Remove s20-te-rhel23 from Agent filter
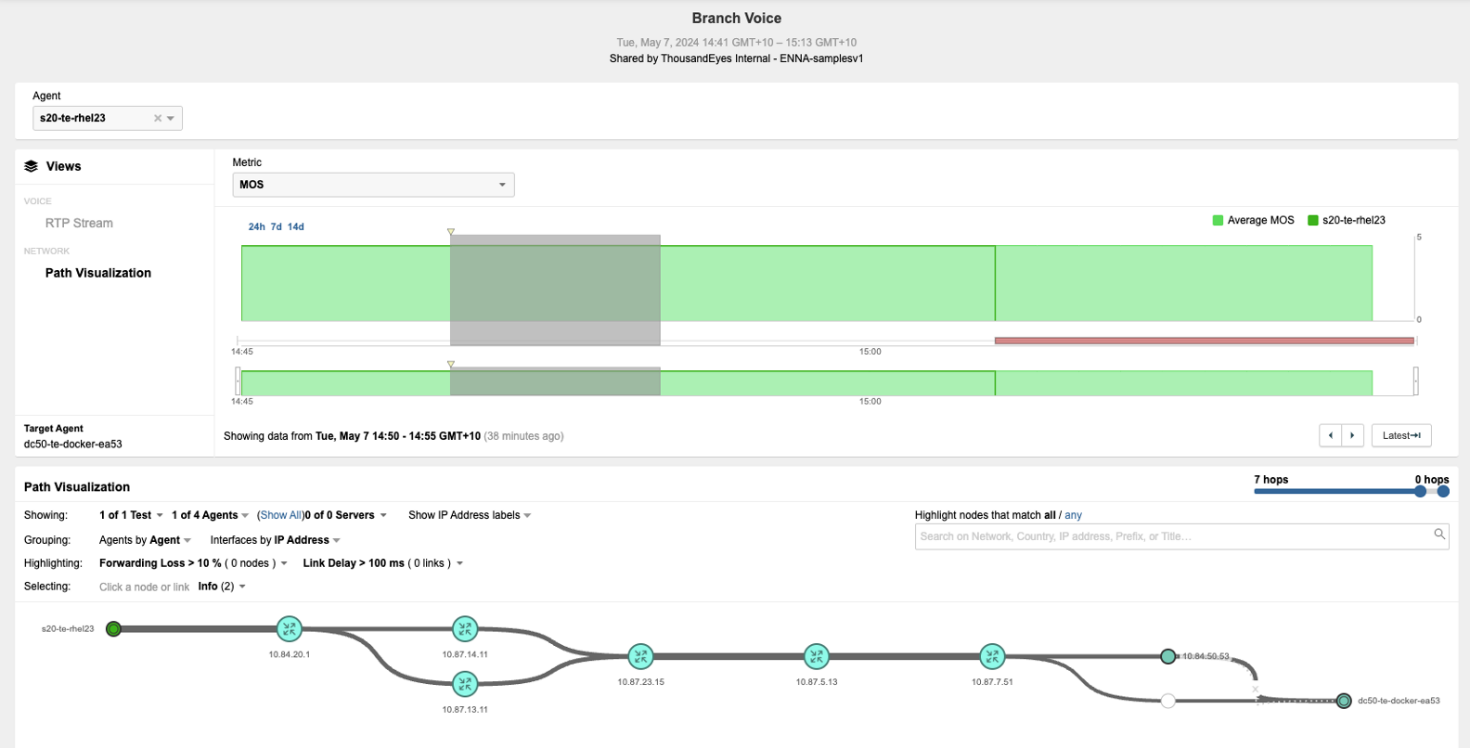Screen dimensions: 1470x748 (x=157, y=118)
